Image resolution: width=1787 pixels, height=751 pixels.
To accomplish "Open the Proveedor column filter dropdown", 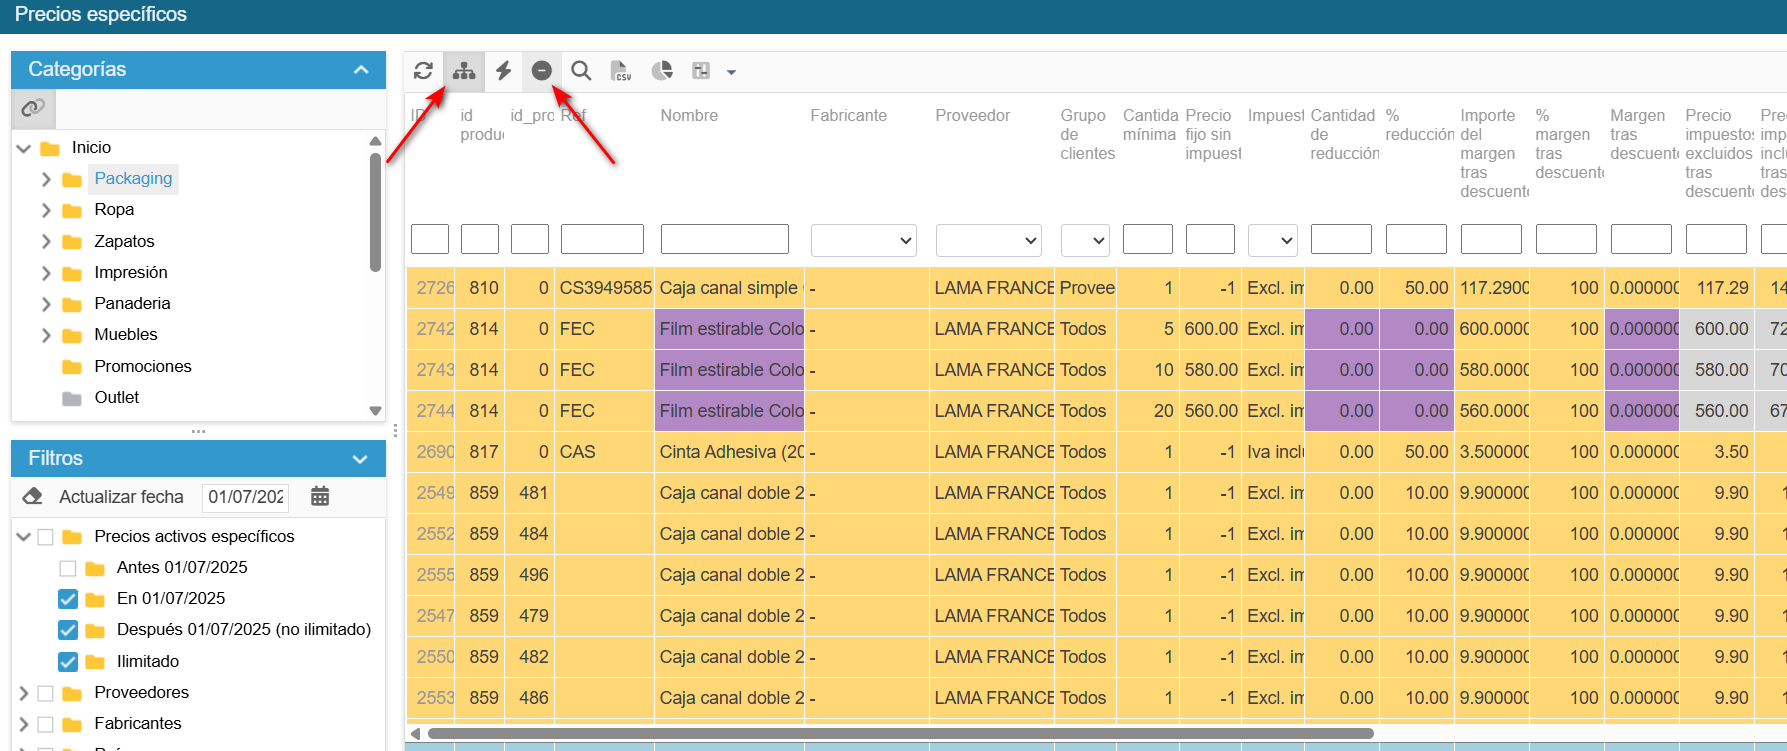I will tap(988, 240).
